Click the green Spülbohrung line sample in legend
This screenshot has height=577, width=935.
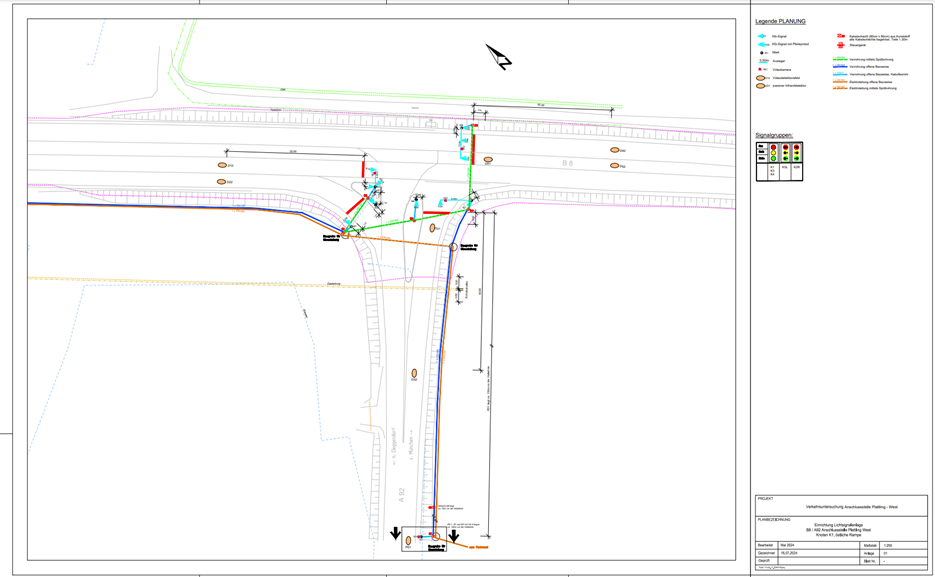[x=840, y=60]
